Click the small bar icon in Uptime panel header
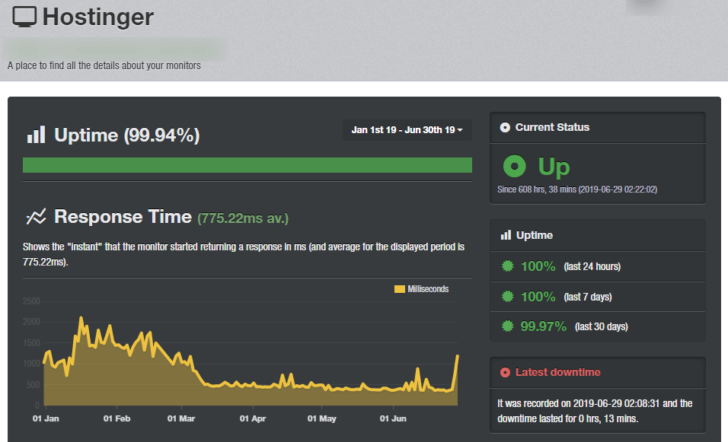728x442 pixels. tap(506, 235)
